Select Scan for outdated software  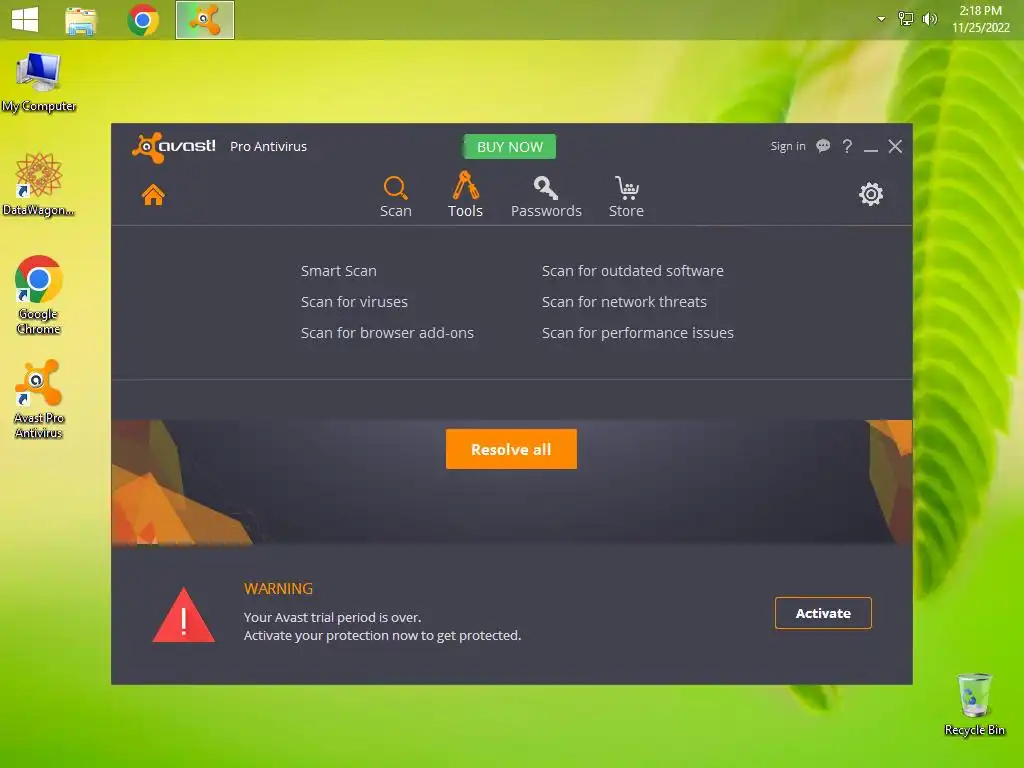(x=632, y=270)
